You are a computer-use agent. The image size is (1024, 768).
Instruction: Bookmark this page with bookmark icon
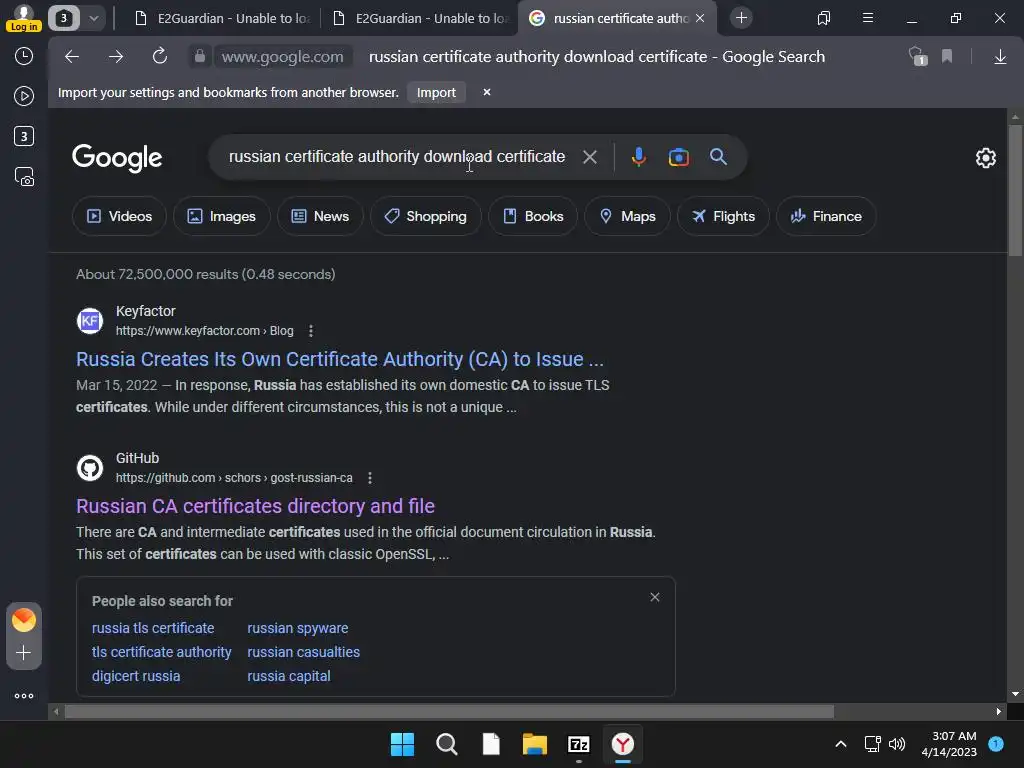pos(947,57)
